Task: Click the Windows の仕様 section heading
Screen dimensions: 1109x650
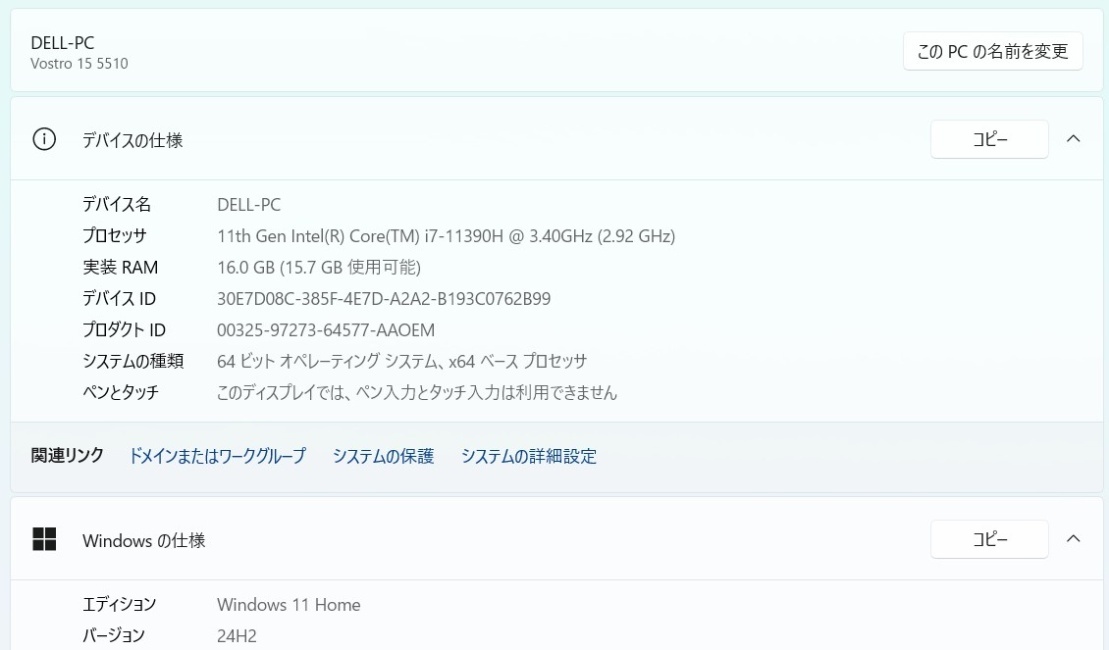Action: [144, 540]
